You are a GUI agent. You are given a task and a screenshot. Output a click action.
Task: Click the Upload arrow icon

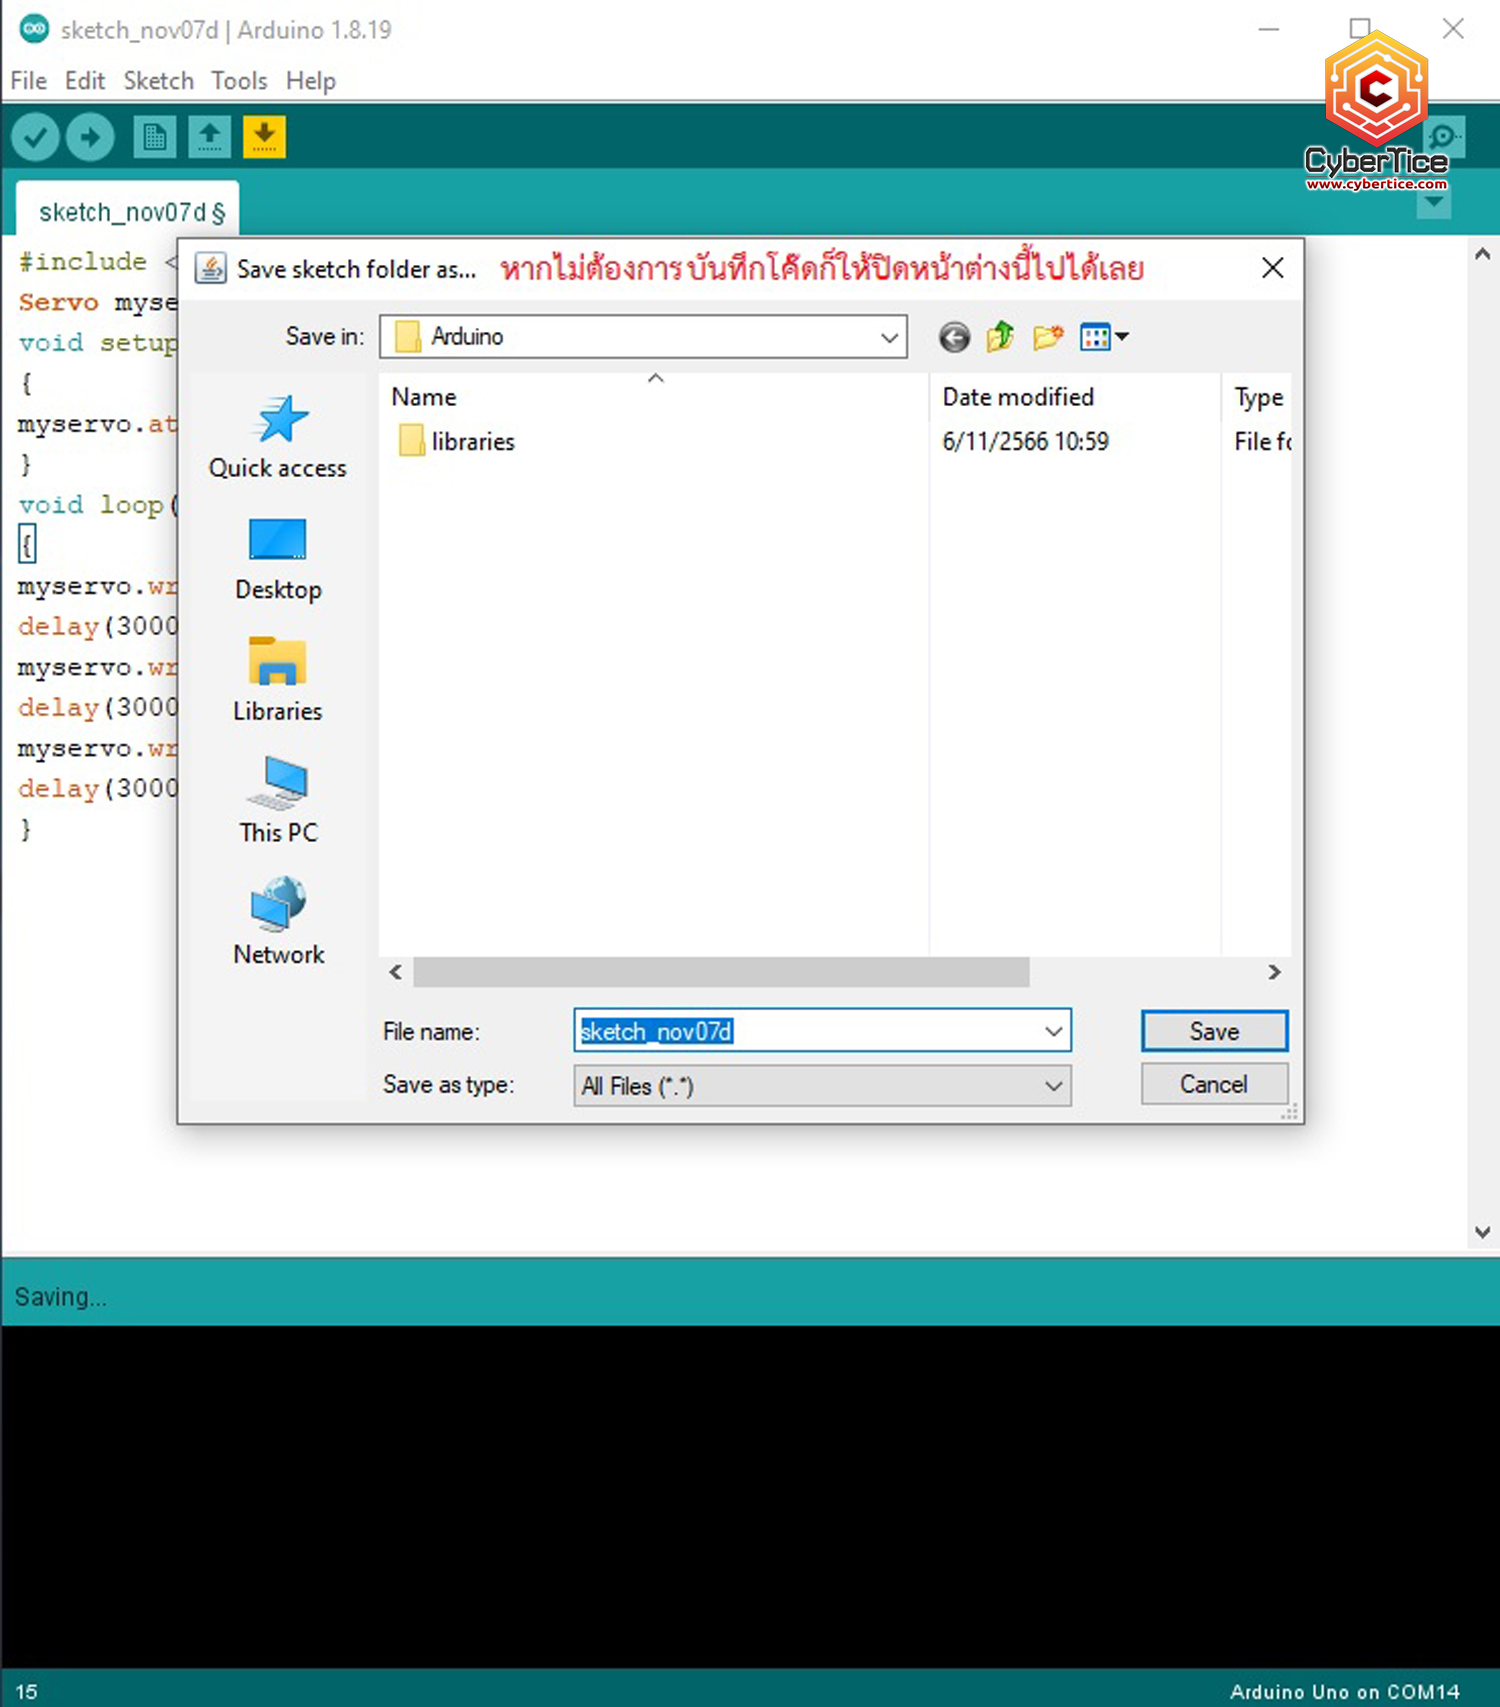pos(90,137)
